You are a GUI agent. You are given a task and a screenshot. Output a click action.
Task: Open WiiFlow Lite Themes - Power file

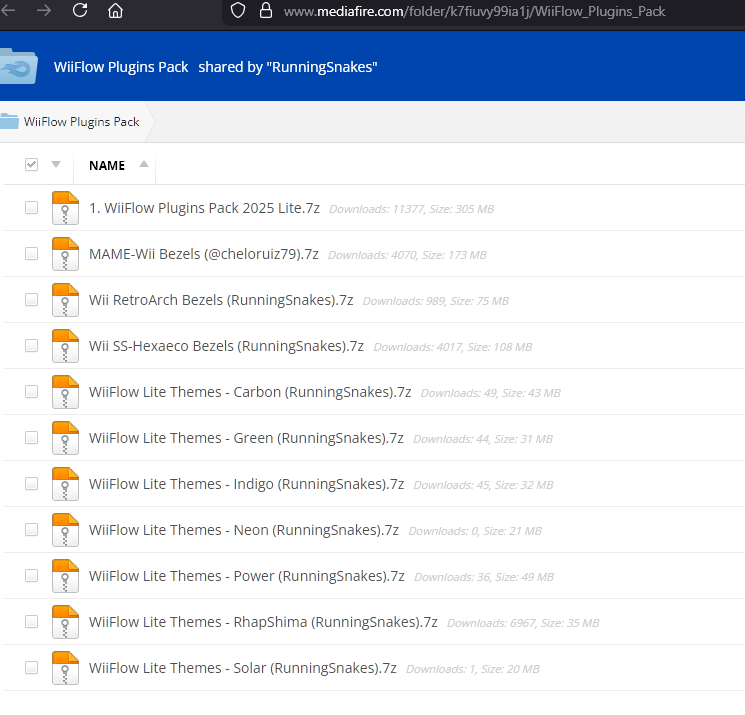pyautogui.click(x=247, y=576)
